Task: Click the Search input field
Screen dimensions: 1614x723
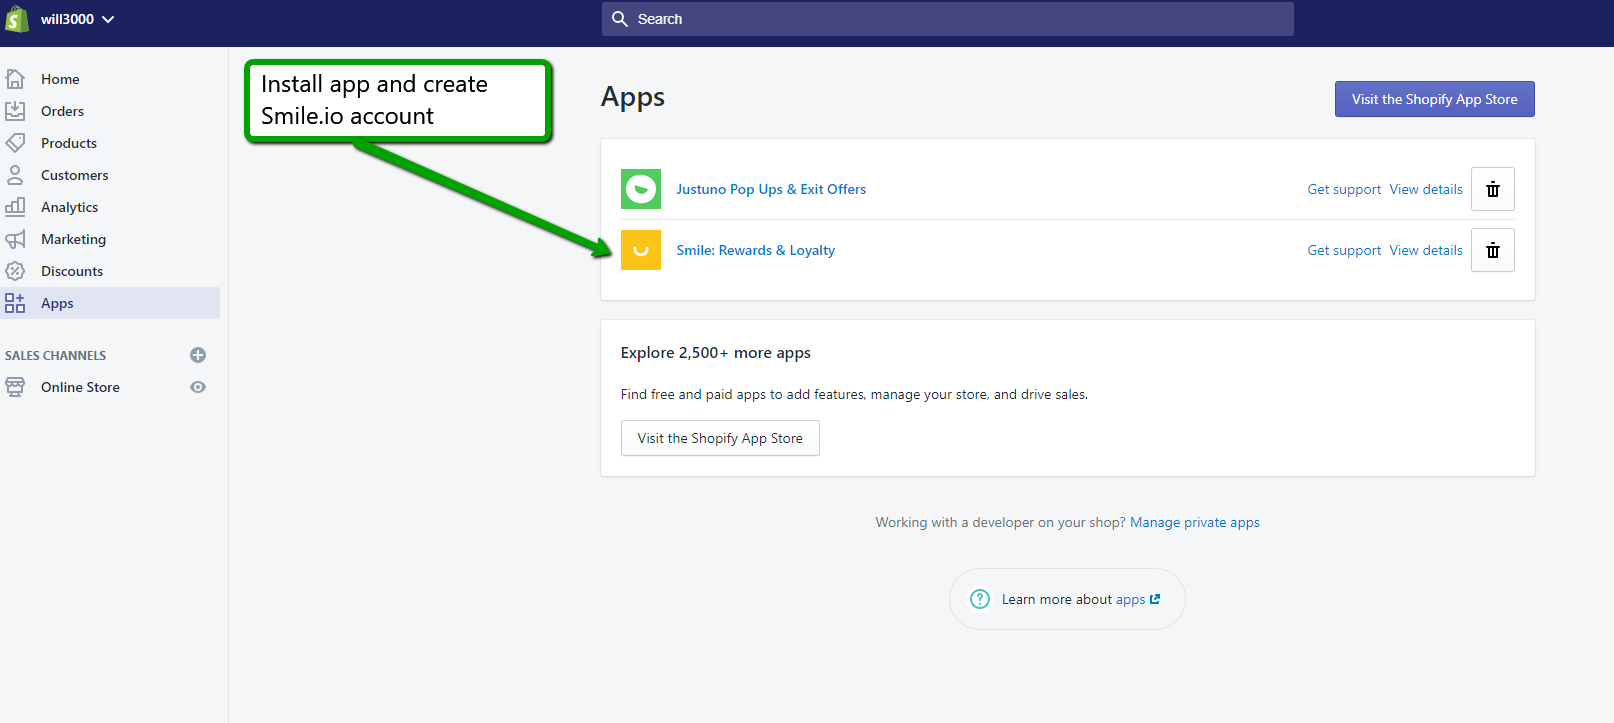Action: (947, 19)
